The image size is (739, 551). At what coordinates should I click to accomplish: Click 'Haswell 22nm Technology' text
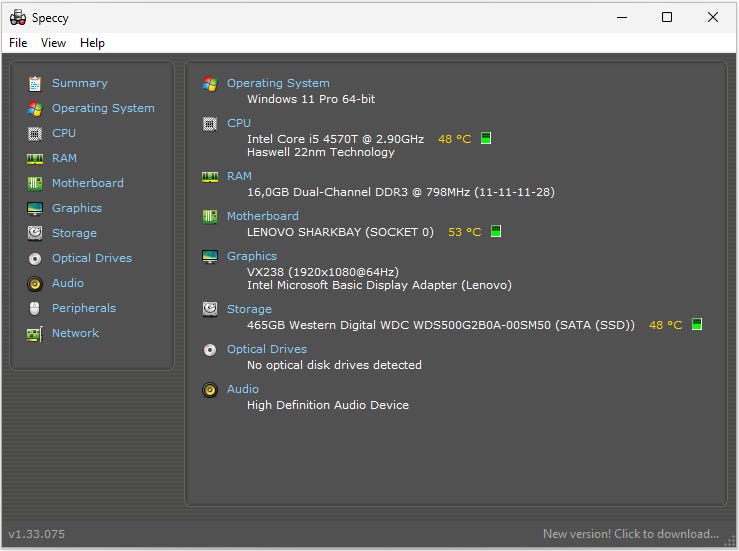(x=320, y=152)
